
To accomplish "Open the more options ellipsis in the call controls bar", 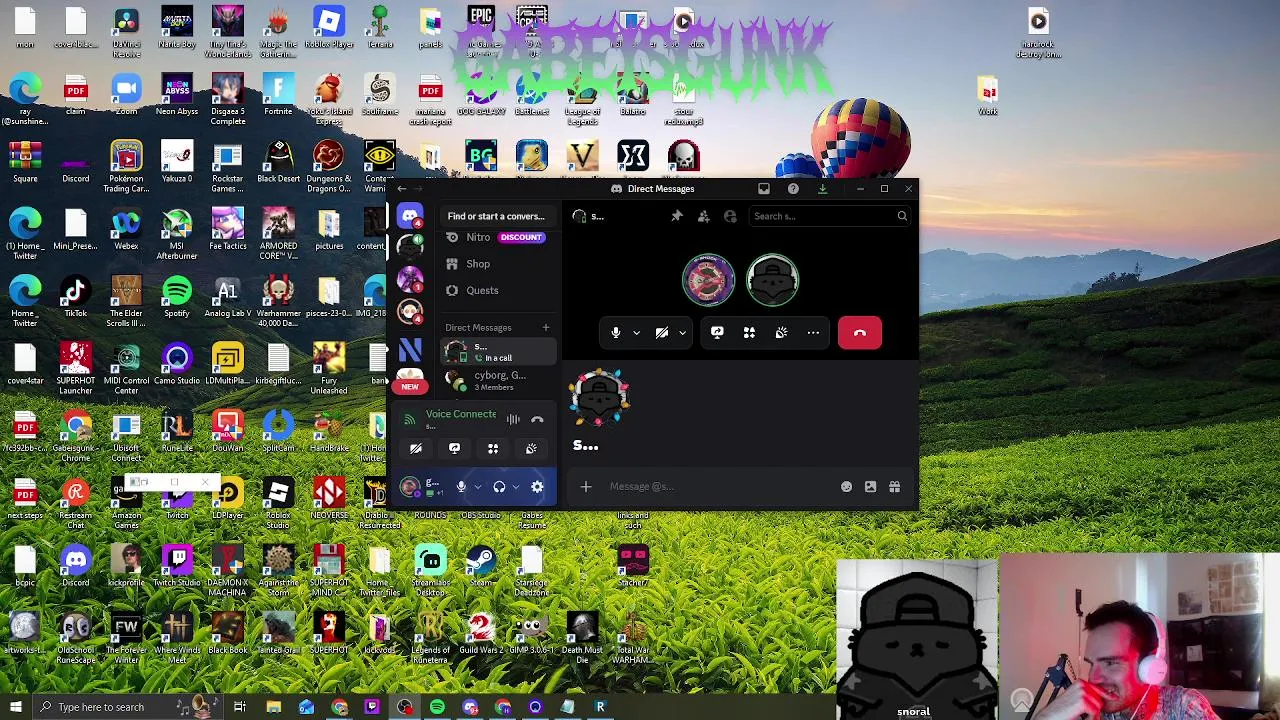I will click(x=813, y=333).
